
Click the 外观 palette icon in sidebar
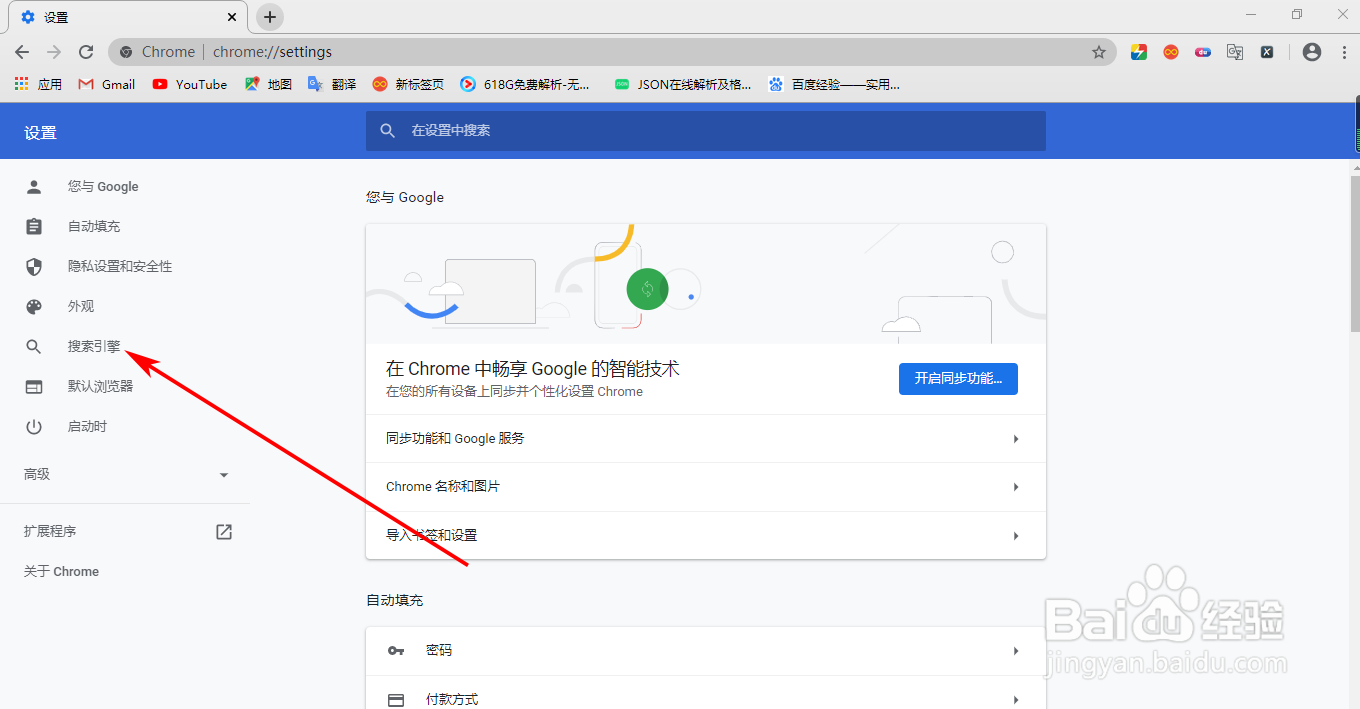coord(33,306)
